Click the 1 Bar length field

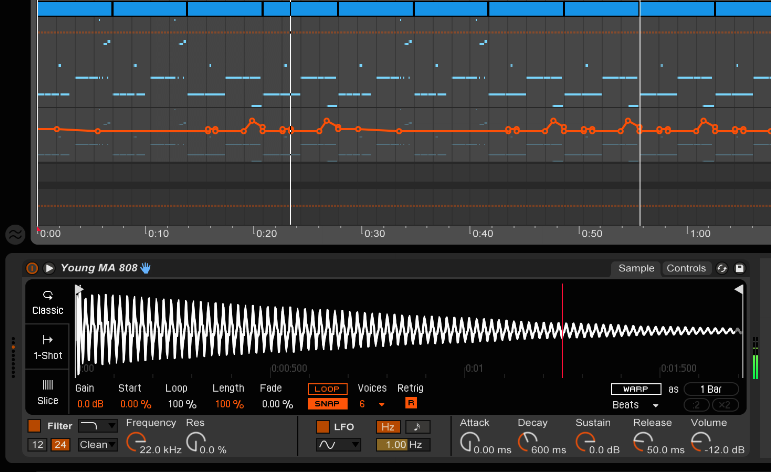click(711, 389)
